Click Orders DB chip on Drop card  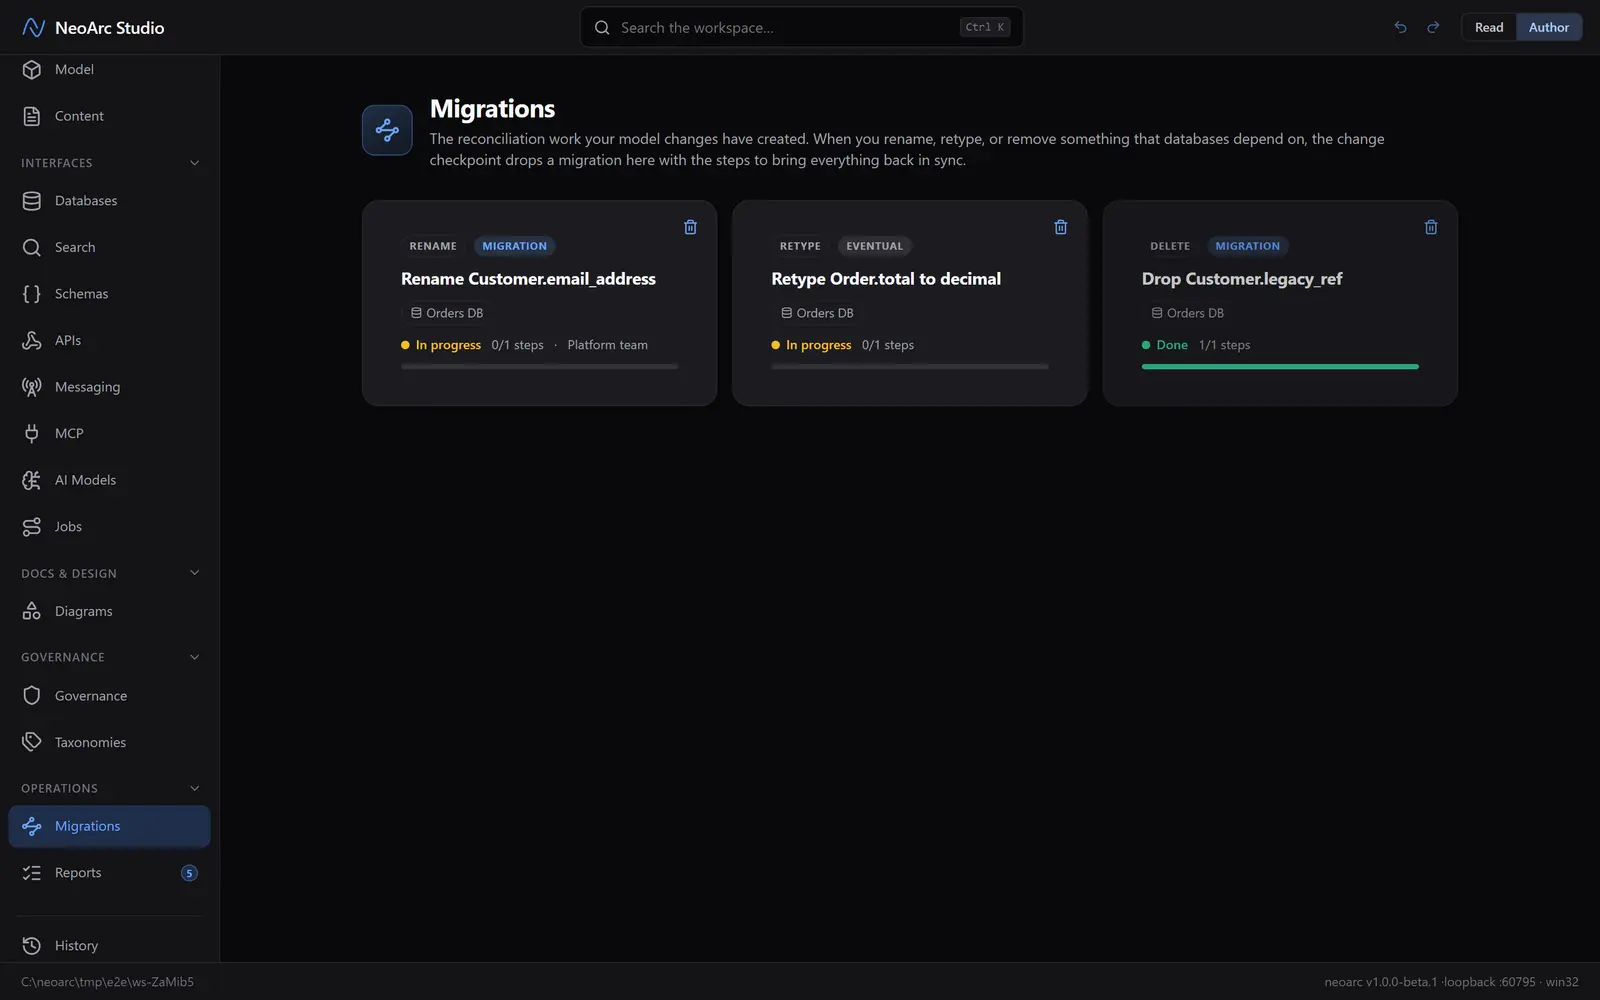pyautogui.click(x=1187, y=313)
